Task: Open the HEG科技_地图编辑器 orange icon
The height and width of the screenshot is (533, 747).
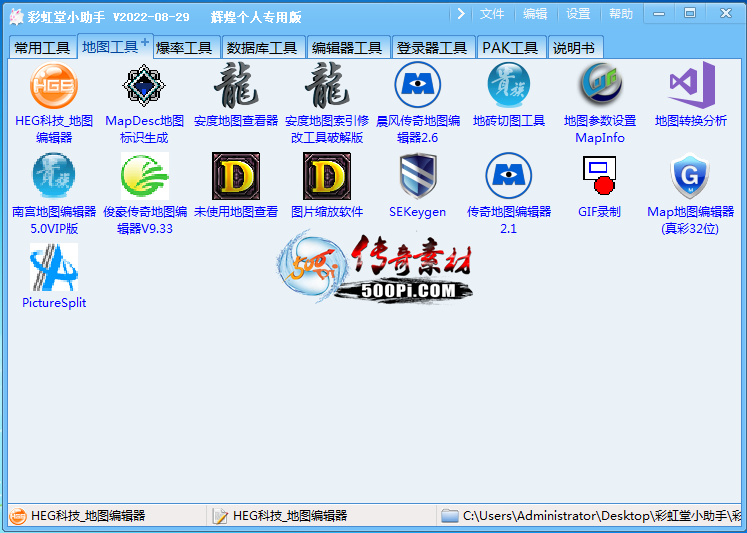Action: [54, 86]
